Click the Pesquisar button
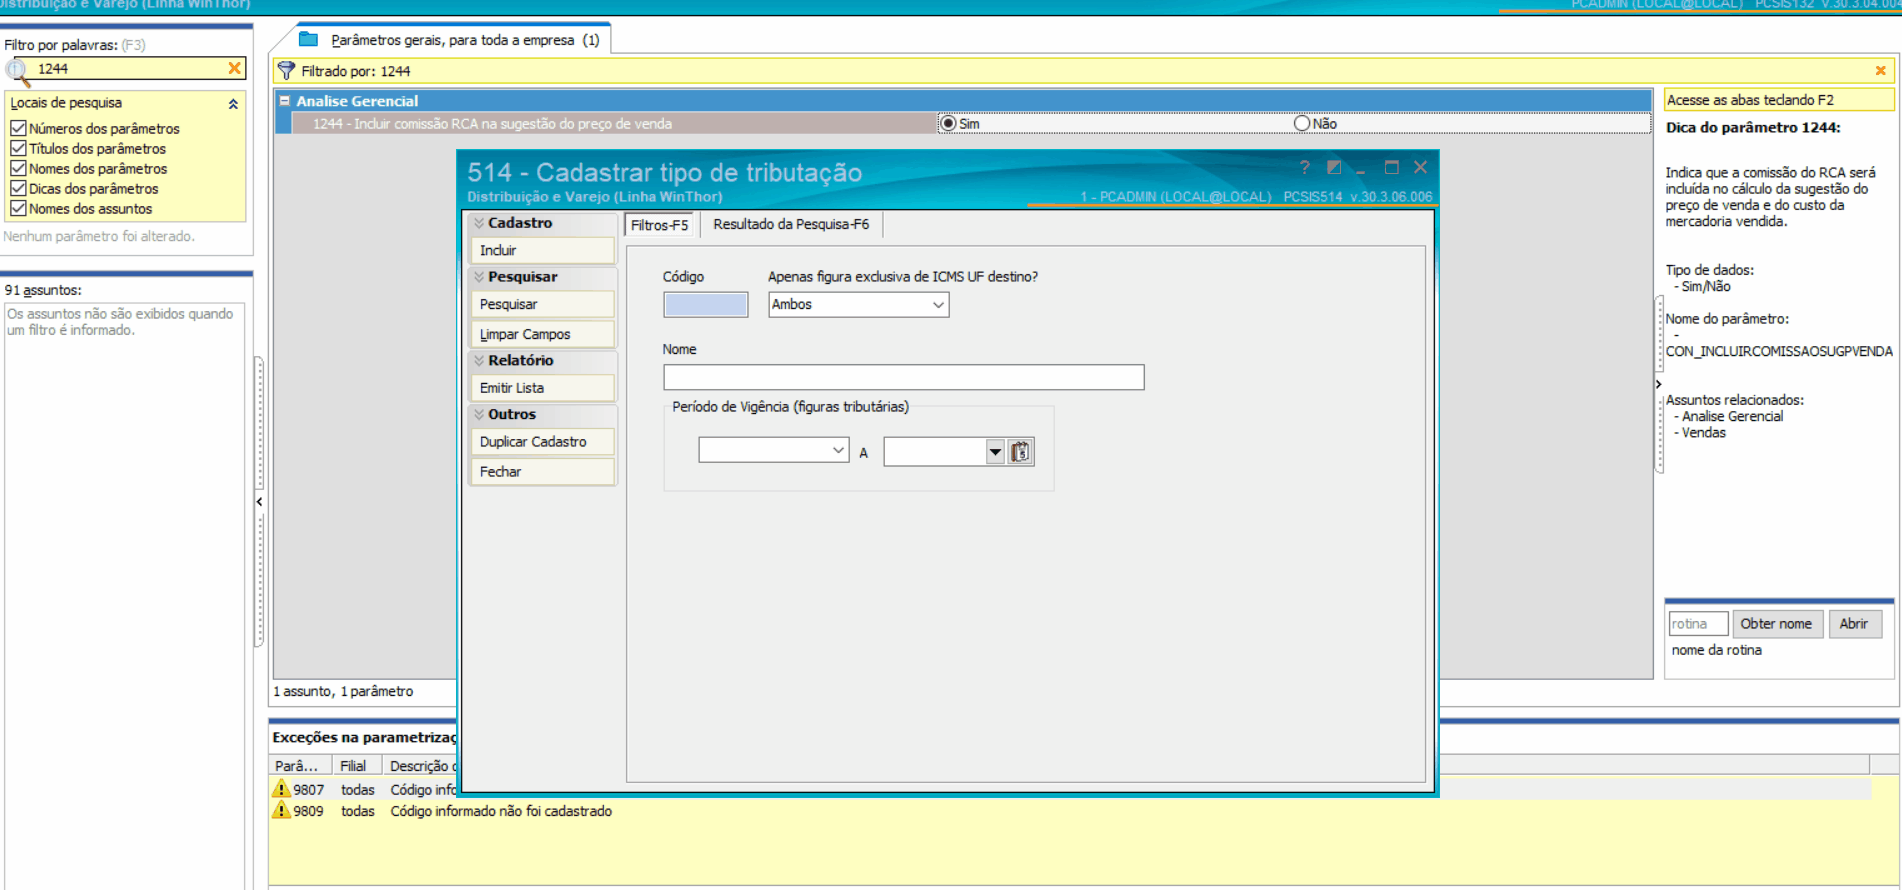This screenshot has height=890, width=1902. click(543, 304)
